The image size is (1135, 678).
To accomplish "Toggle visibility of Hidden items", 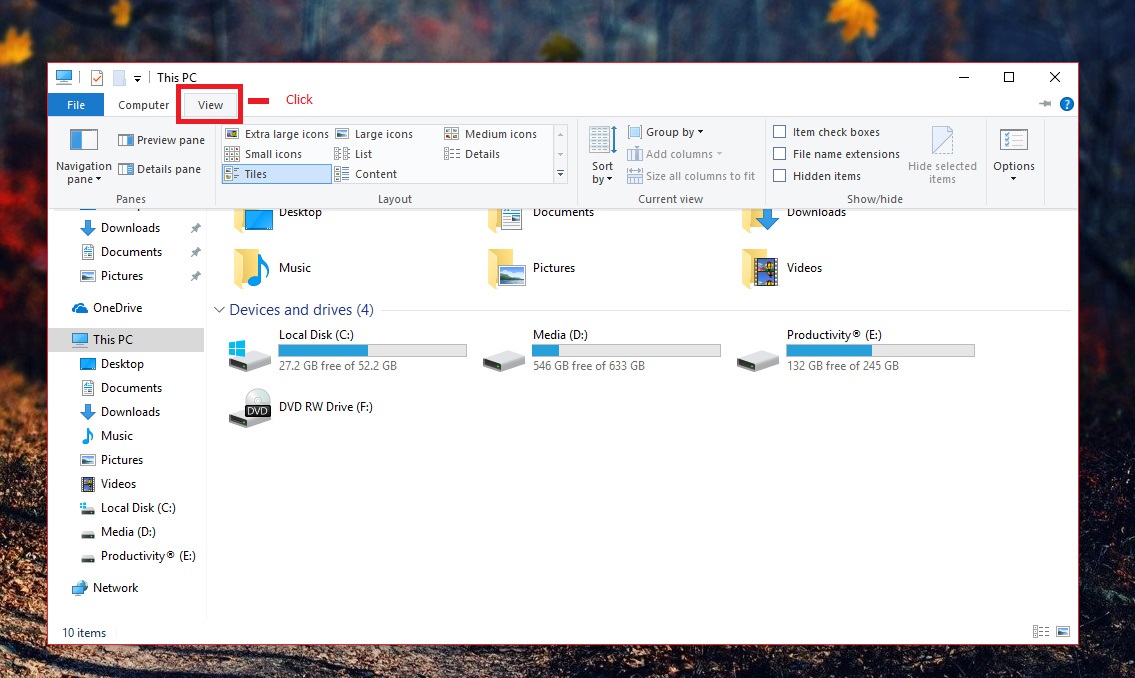I will pyautogui.click(x=779, y=175).
